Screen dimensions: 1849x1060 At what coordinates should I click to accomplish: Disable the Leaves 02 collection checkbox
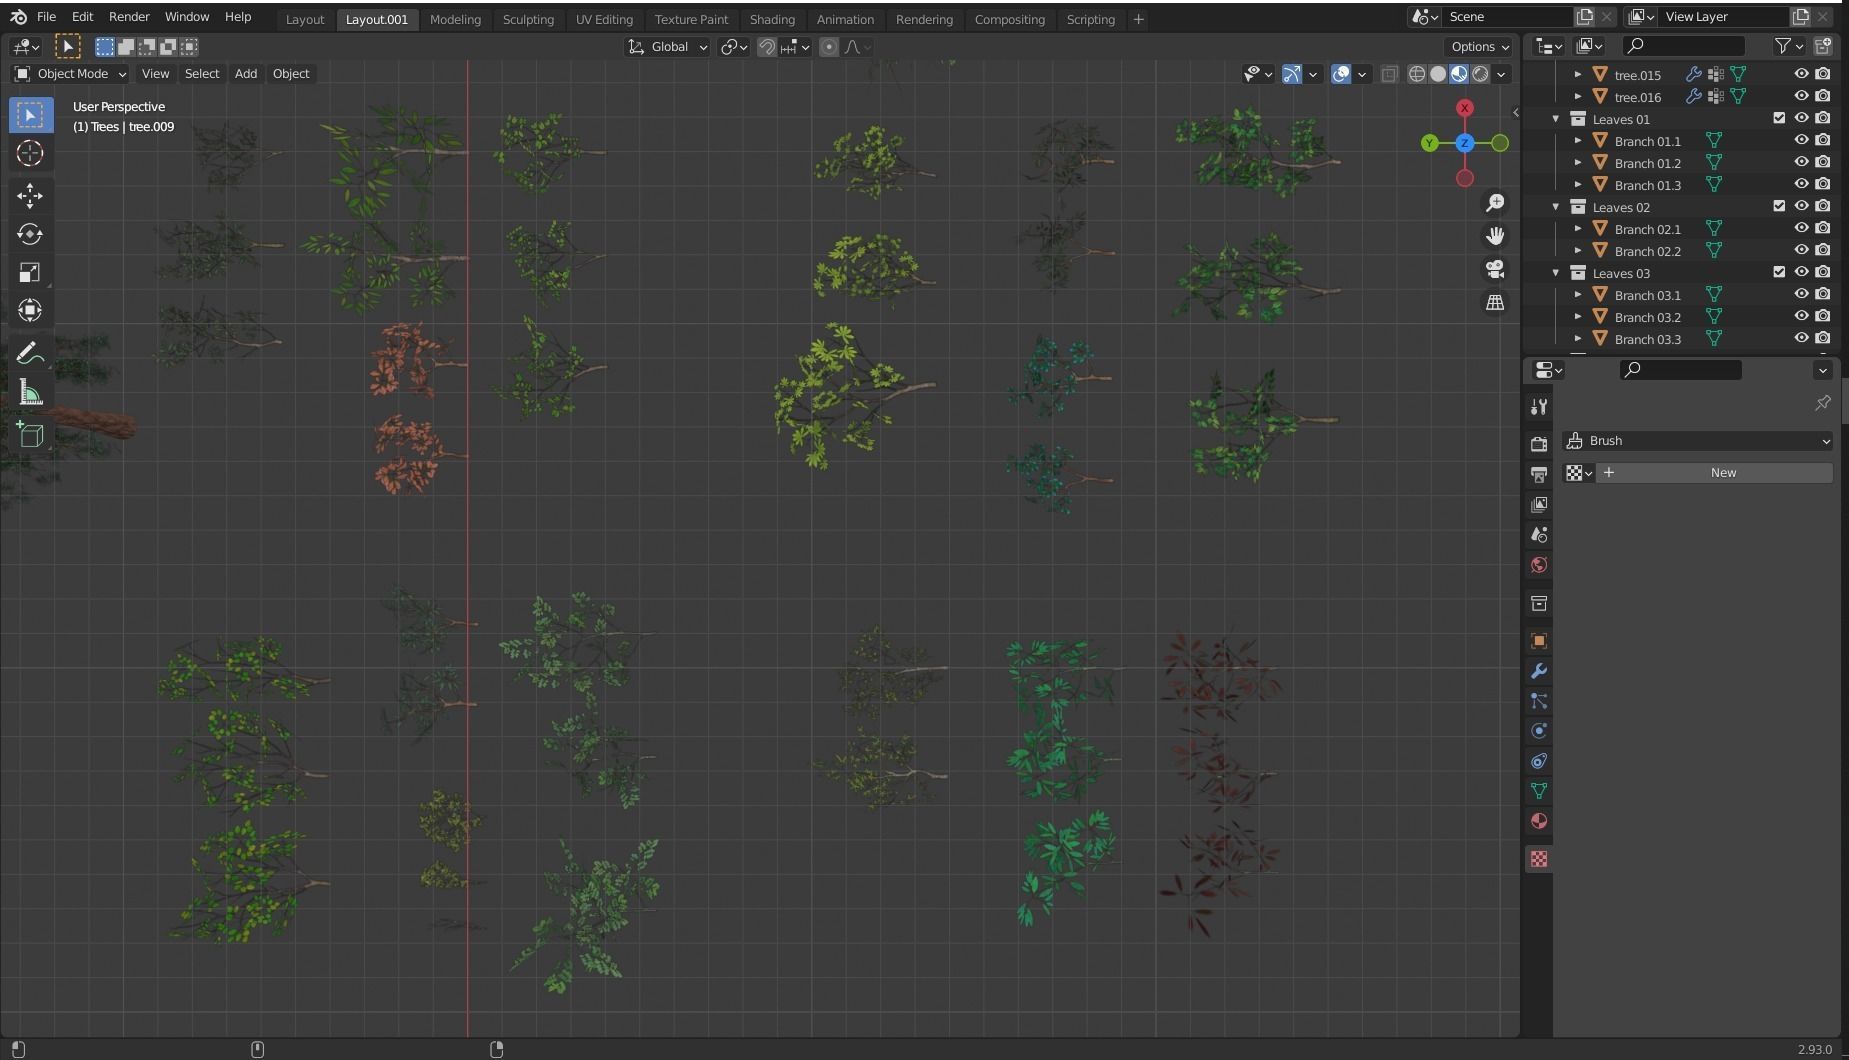tap(1779, 206)
